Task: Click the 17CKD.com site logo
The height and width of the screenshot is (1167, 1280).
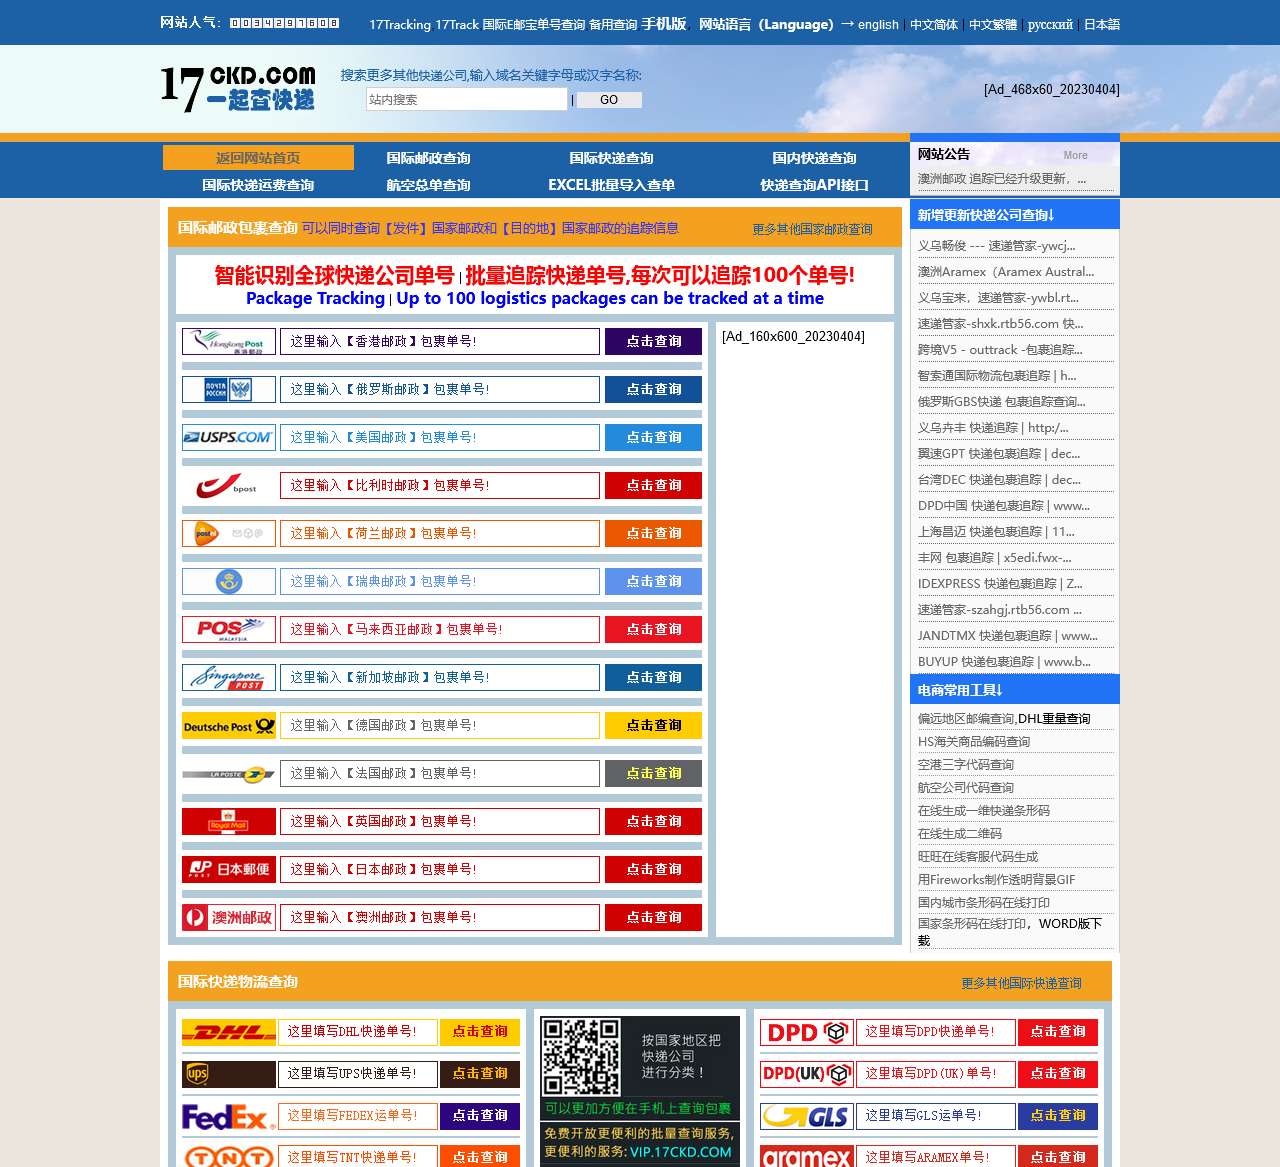Action: 238,89
